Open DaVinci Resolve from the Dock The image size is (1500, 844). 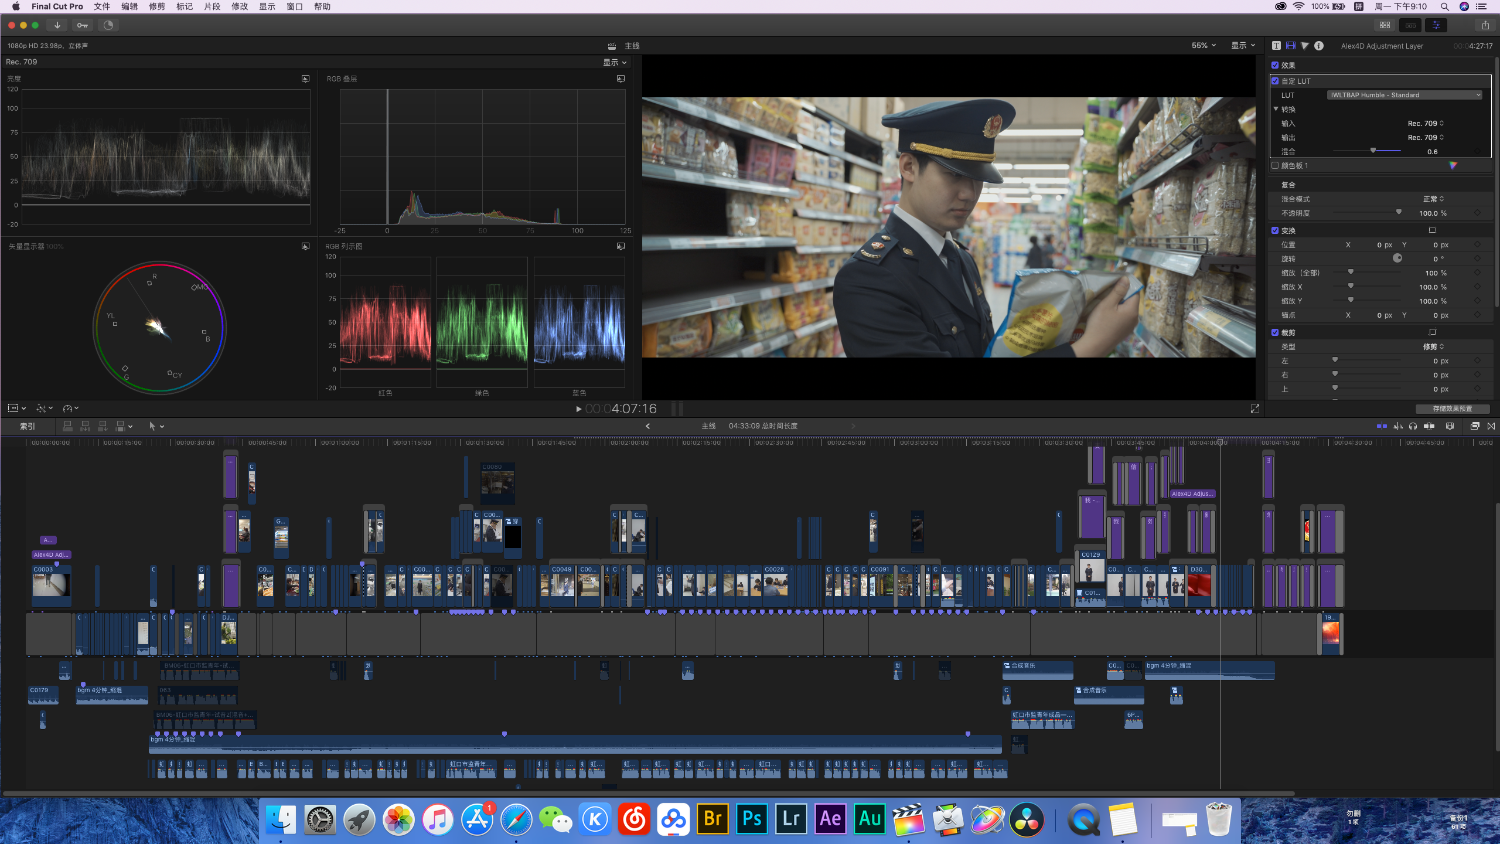tap(1026, 820)
